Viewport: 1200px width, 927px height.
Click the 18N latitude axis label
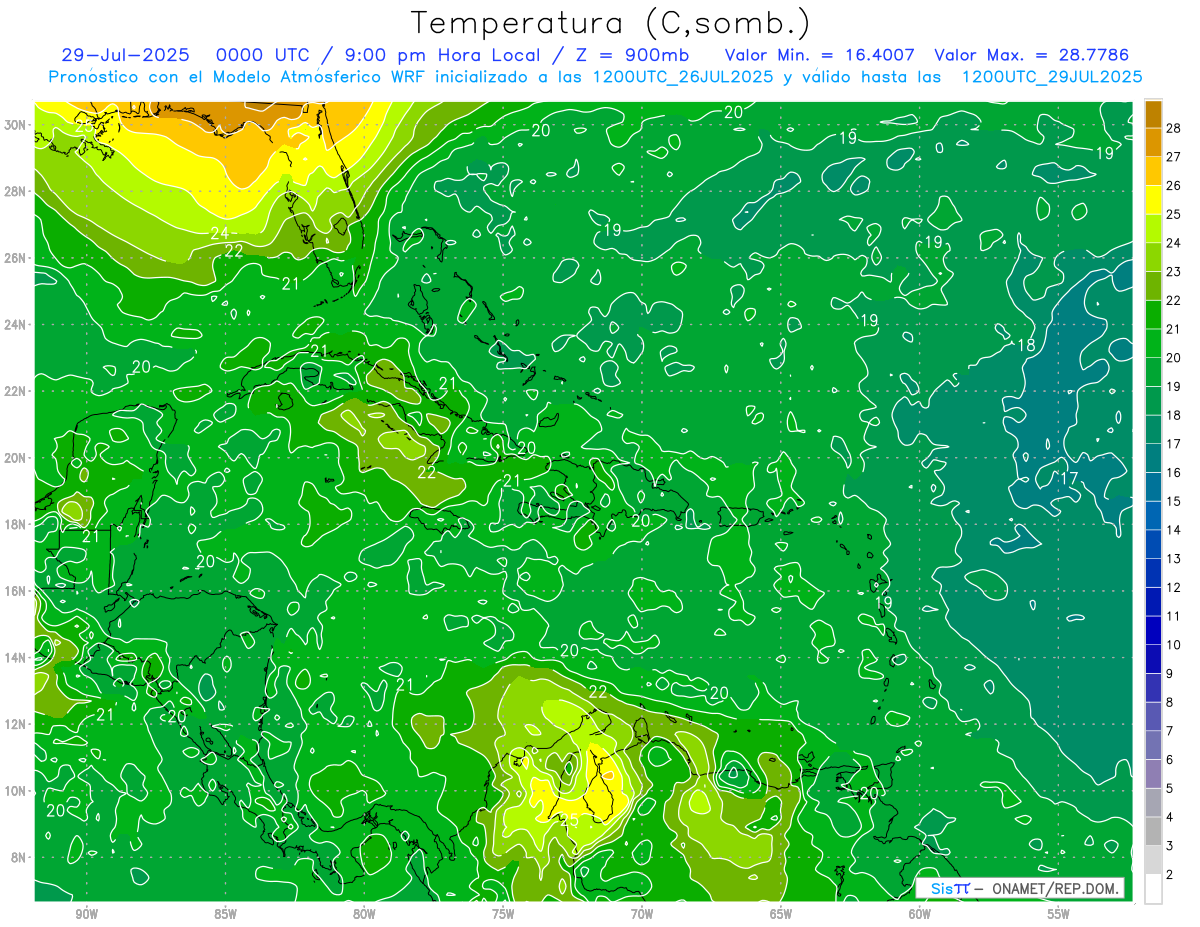(x=16, y=524)
